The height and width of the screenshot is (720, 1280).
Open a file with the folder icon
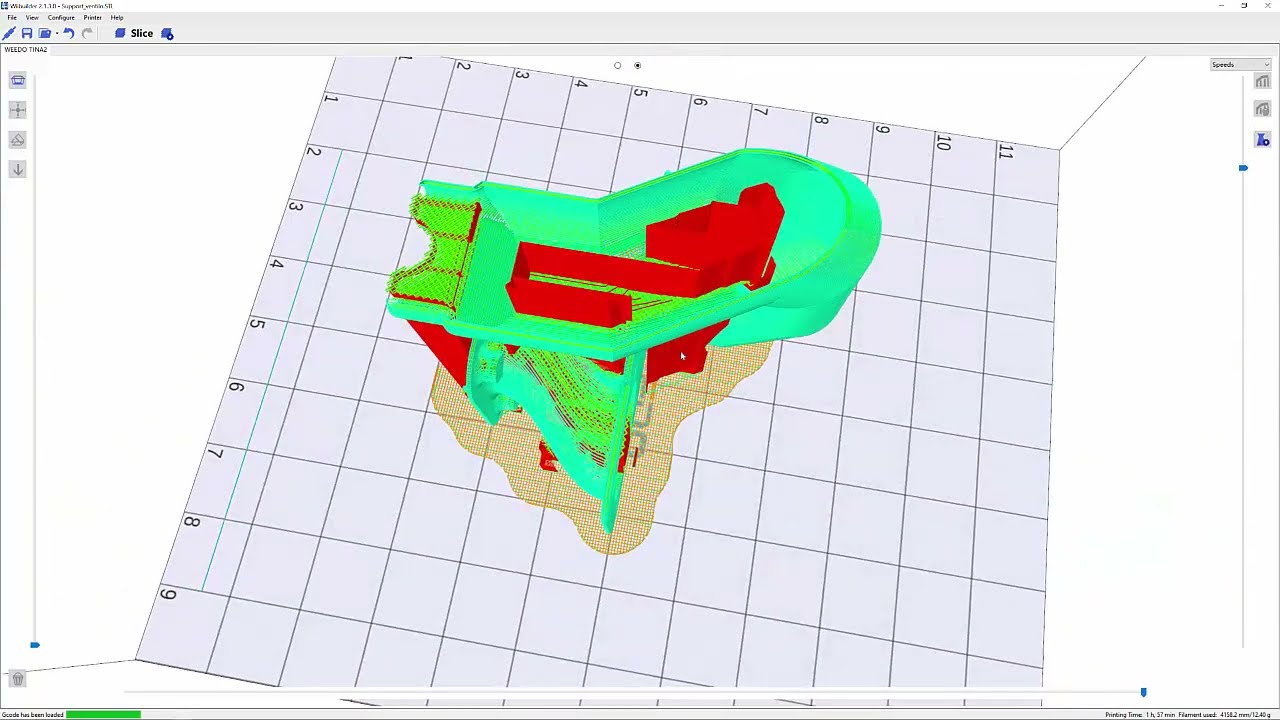point(44,33)
